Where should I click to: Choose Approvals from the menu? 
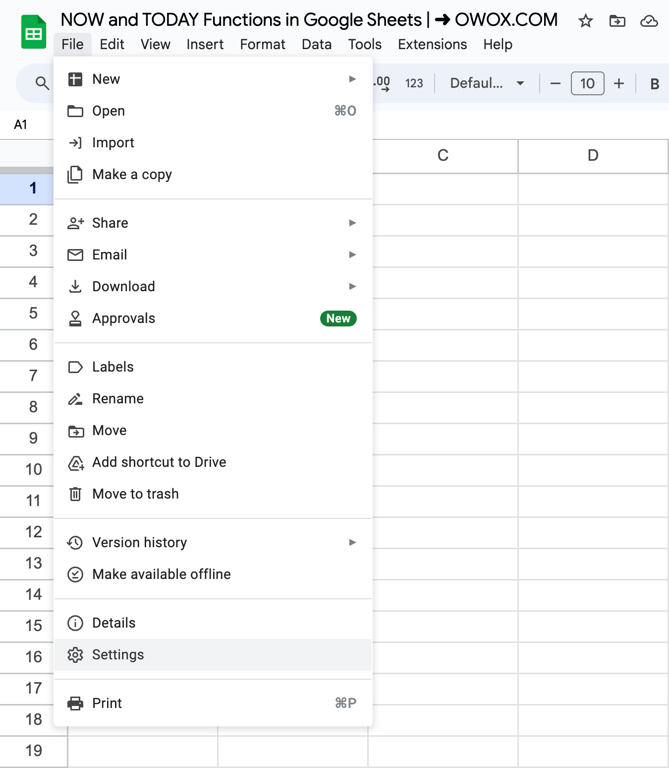[213, 318]
